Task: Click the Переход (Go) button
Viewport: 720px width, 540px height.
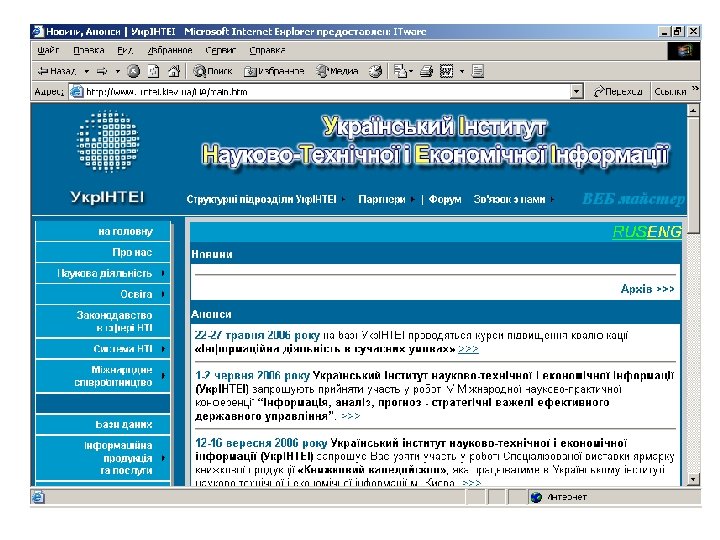Action: 618,92
